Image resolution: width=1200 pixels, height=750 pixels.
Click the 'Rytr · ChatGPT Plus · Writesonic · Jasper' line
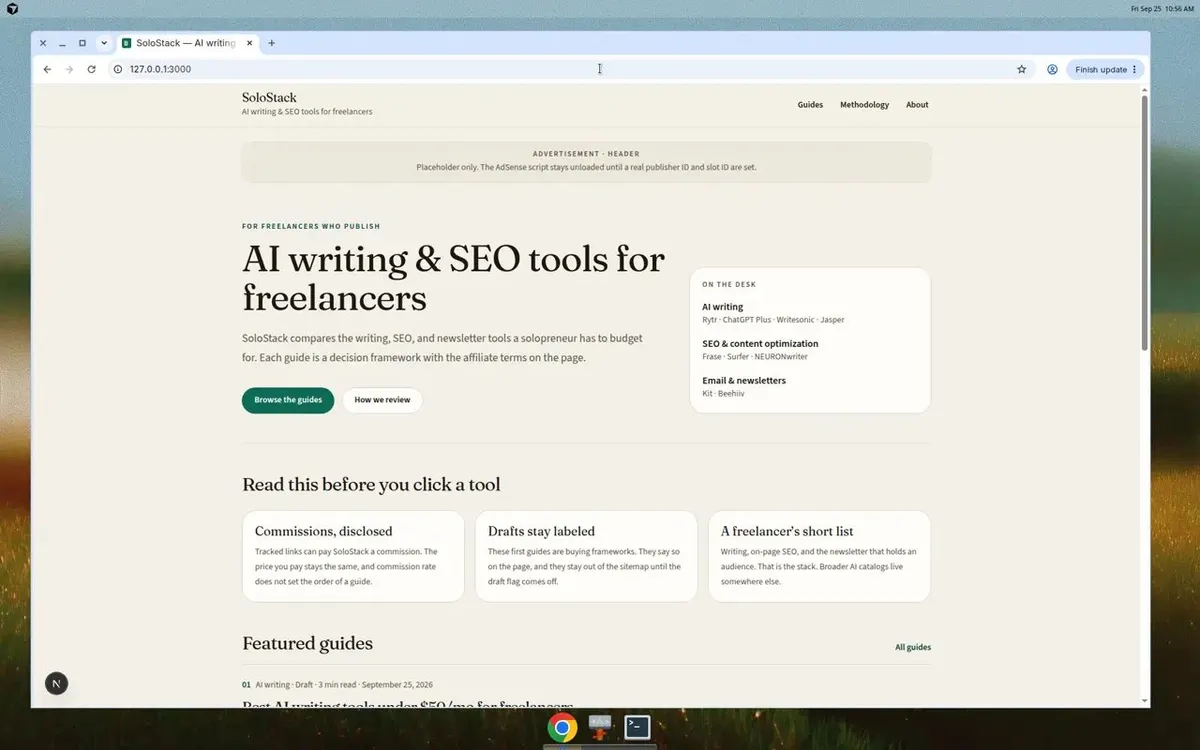coord(773,320)
